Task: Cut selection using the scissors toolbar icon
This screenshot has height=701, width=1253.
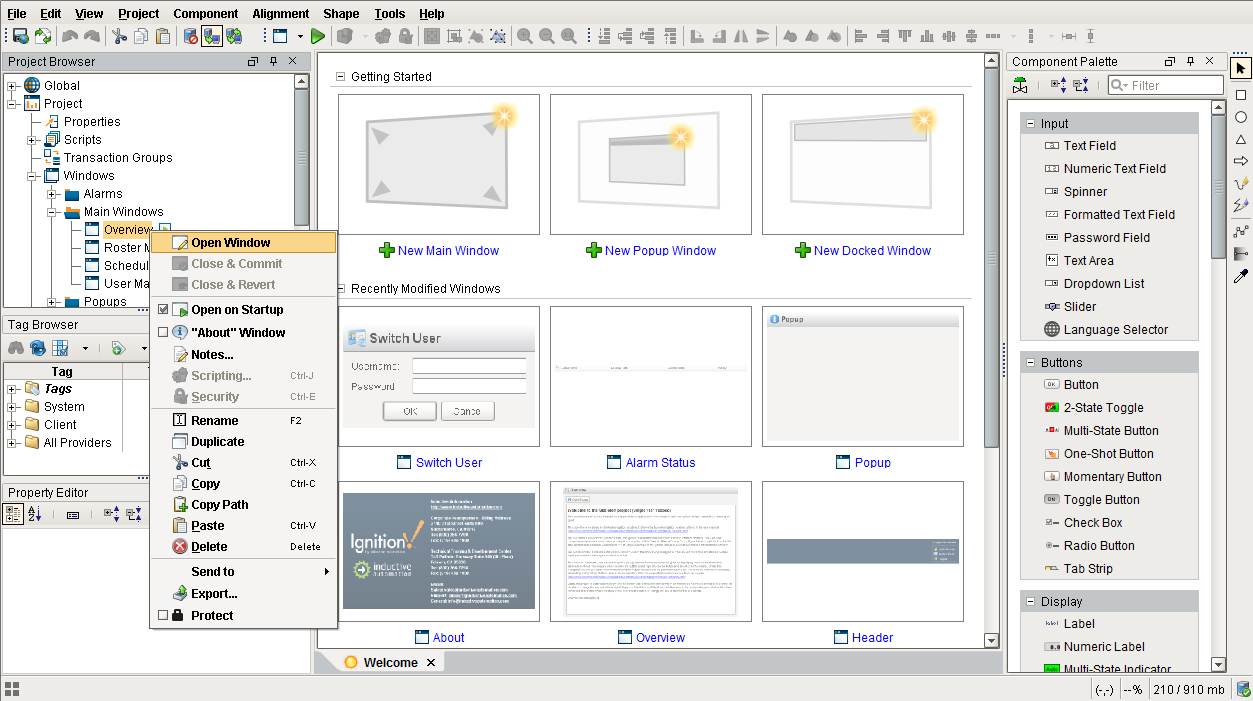Action: 120,34
